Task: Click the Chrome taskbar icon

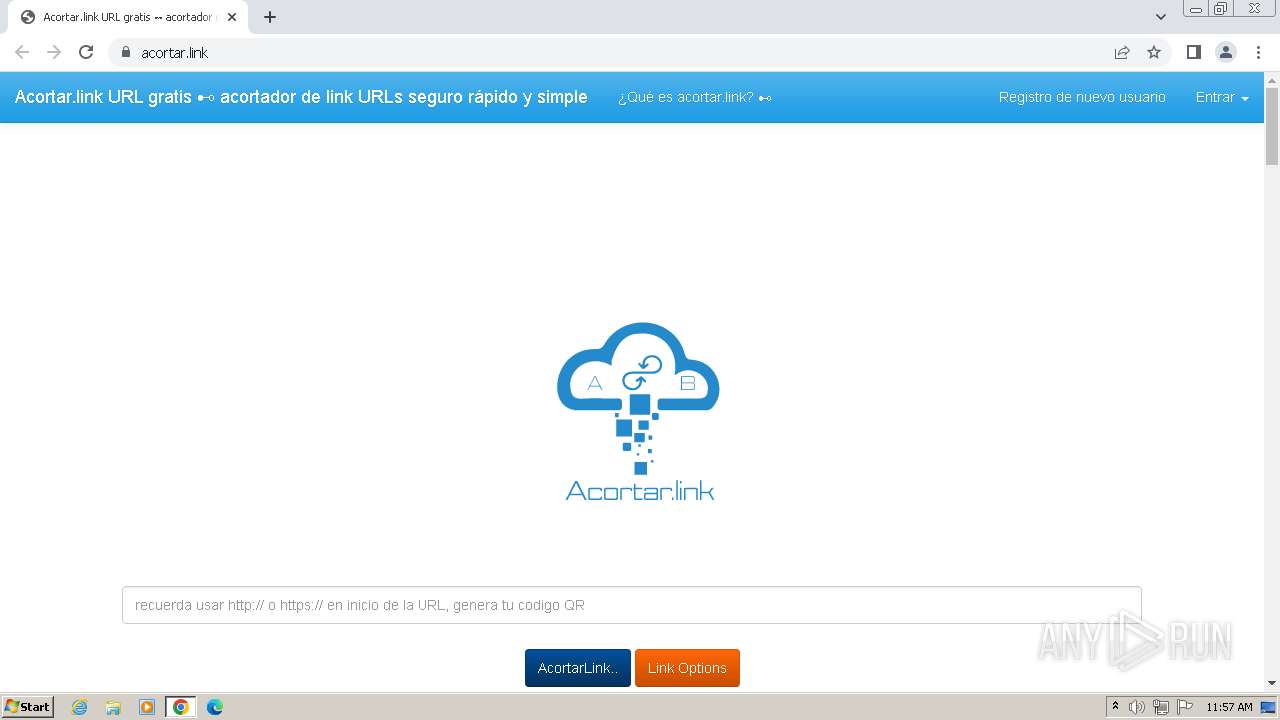Action: point(181,707)
